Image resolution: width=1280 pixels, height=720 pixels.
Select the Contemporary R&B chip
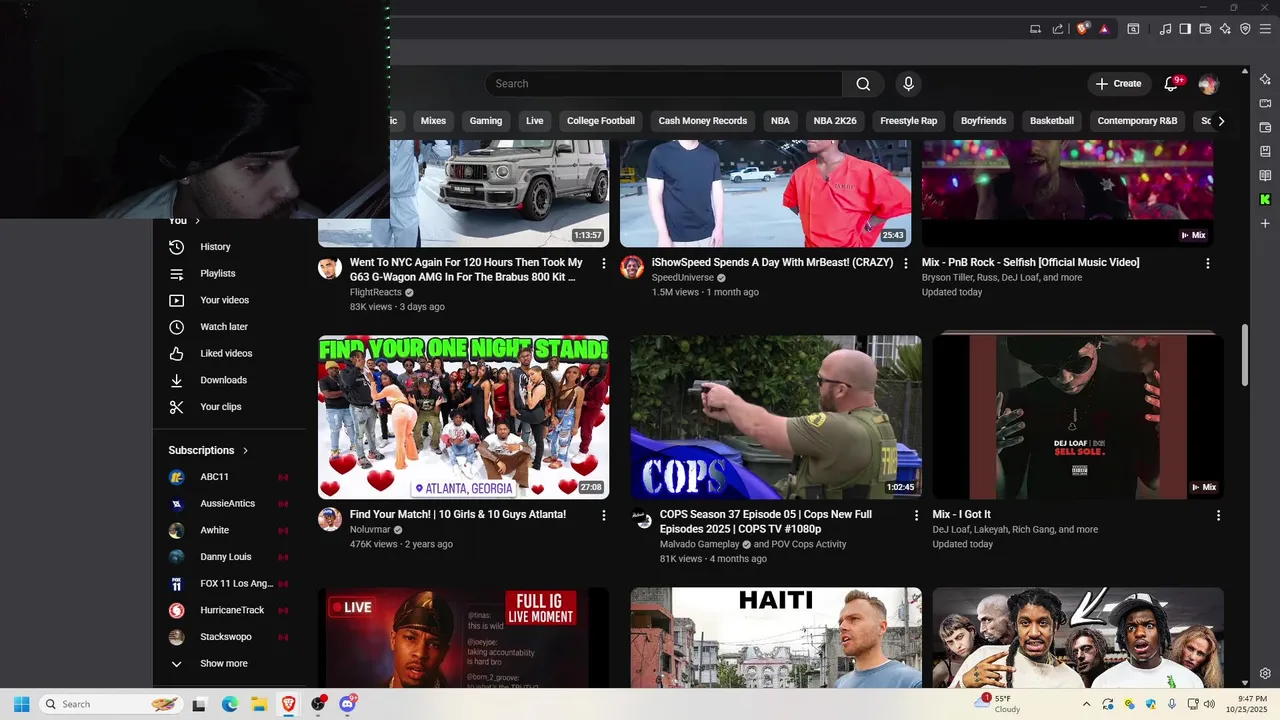click(1137, 121)
